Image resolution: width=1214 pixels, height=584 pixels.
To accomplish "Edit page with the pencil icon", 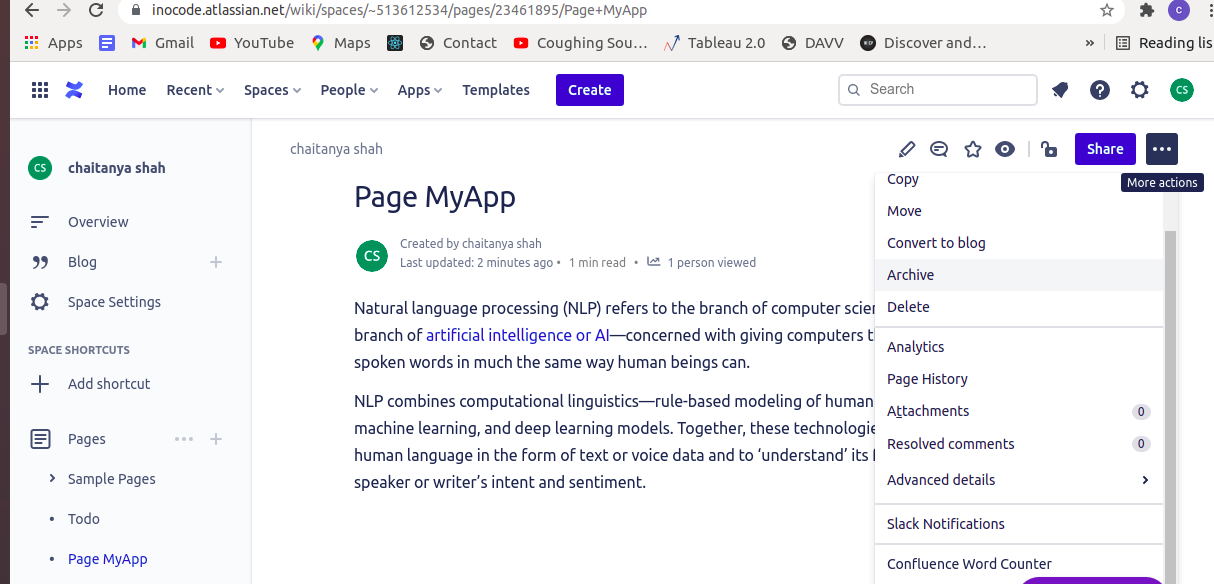I will (x=907, y=149).
